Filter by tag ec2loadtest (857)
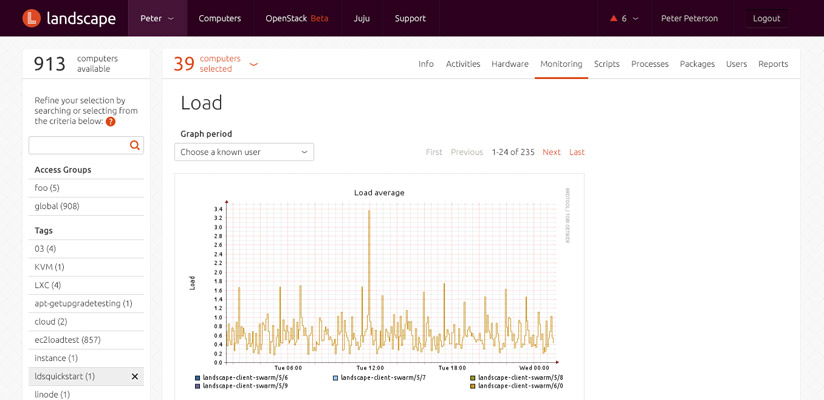Viewport: 824px width, 400px height. tap(86, 340)
